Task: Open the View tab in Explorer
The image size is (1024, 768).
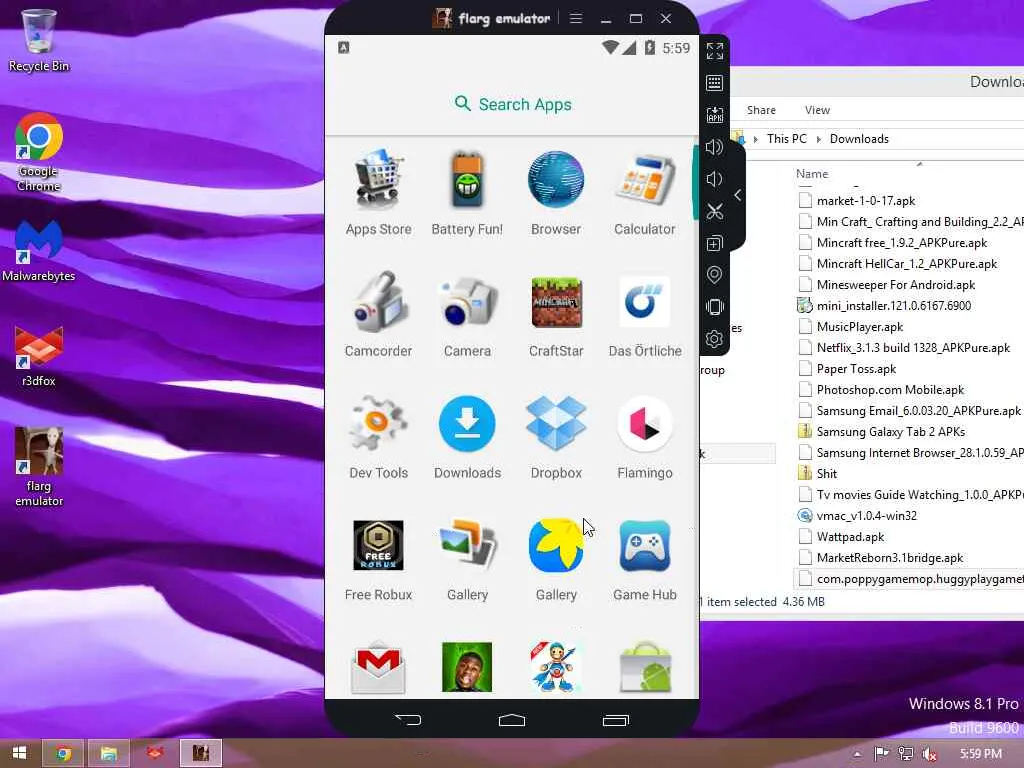Action: pos(817,110)
